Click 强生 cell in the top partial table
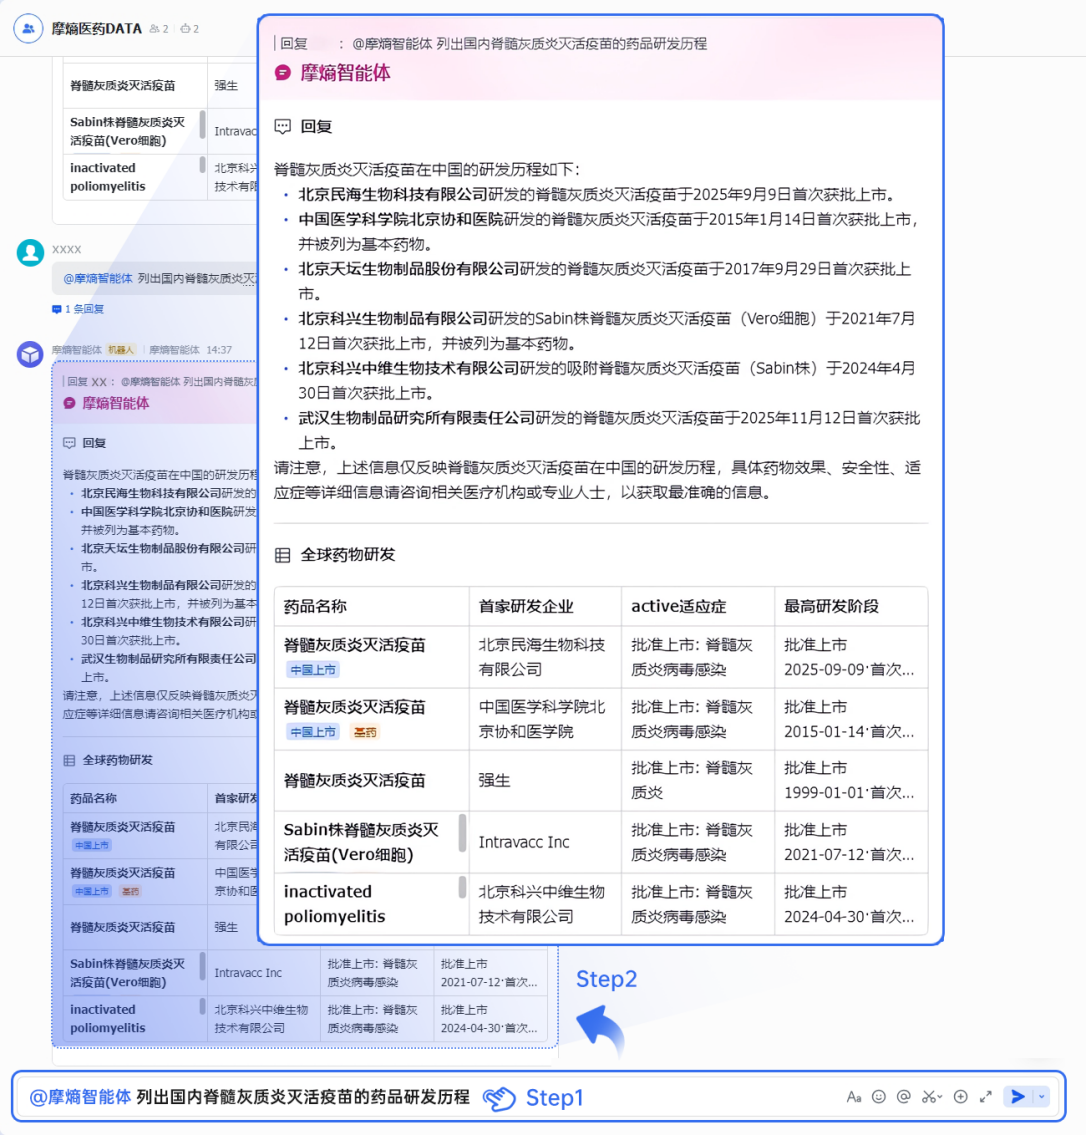The width and height of the screenshot is (1086, 1135). pyautogui.click(x=232, y=85)
